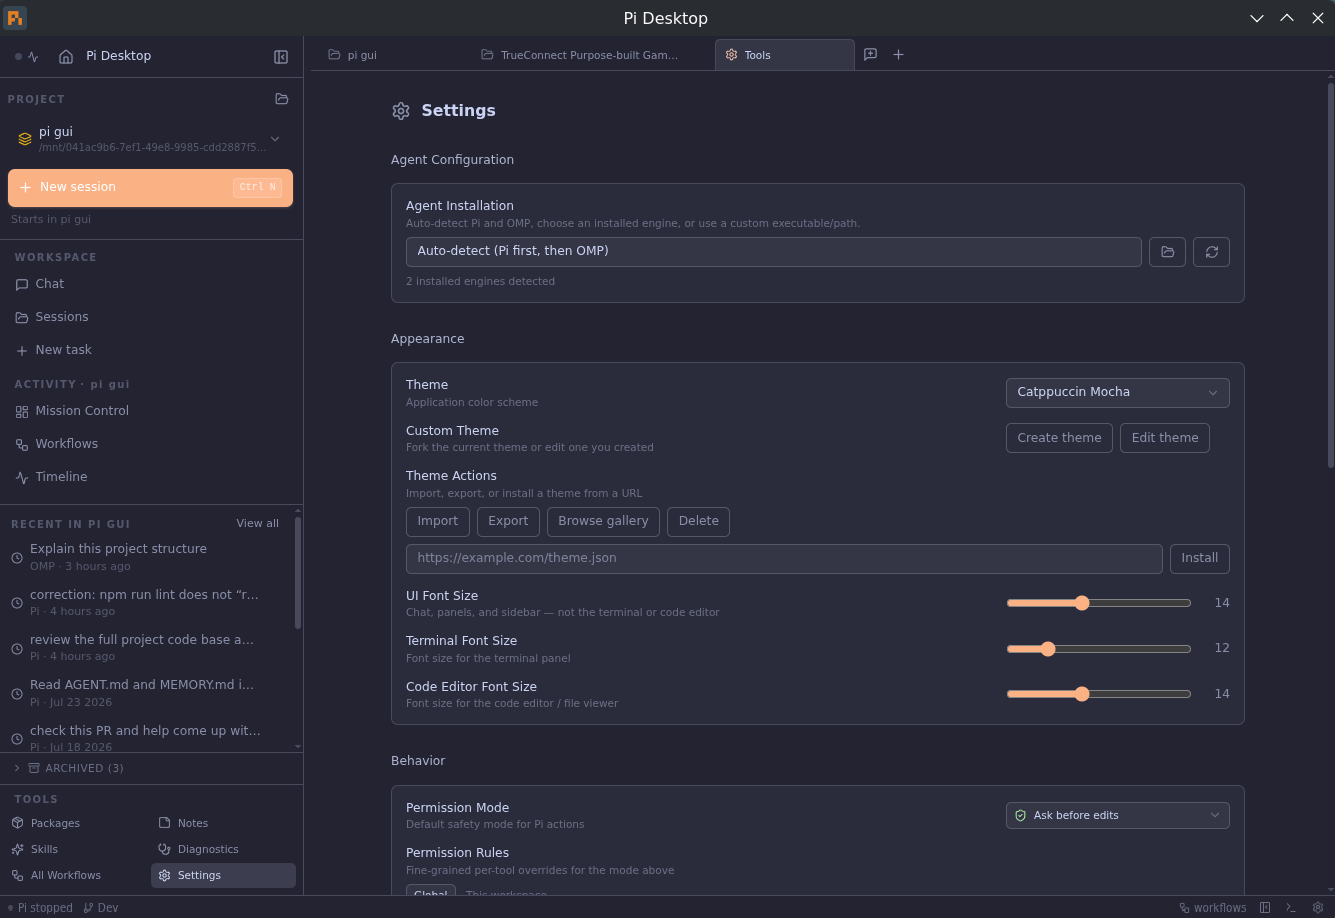Open recent session Explain this project structure
The image size is (1335, 918).
pos(147,557)
